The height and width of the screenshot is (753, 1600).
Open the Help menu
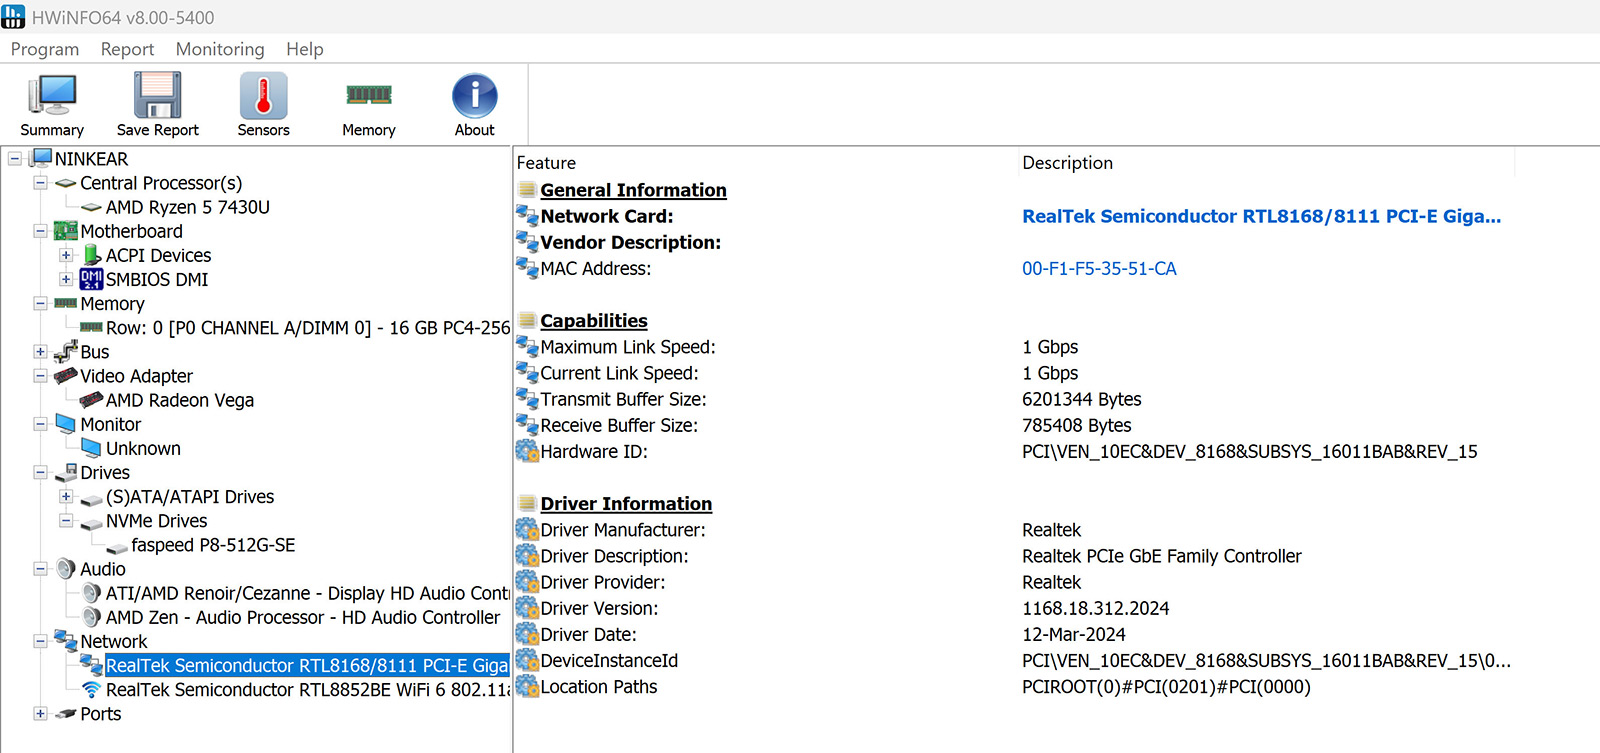coord(305,49)
